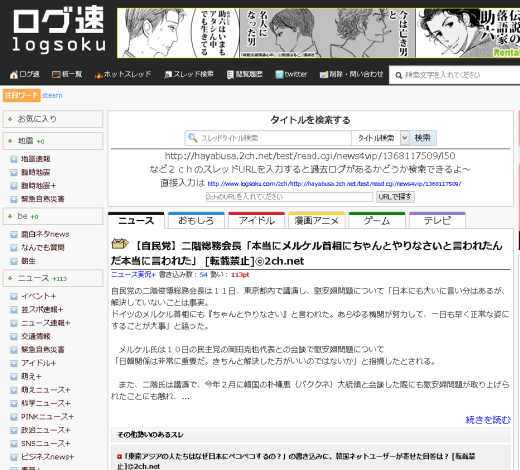Open the 緊急自然災害 board under 地震

pyautogui.click(x=43, y=199)
